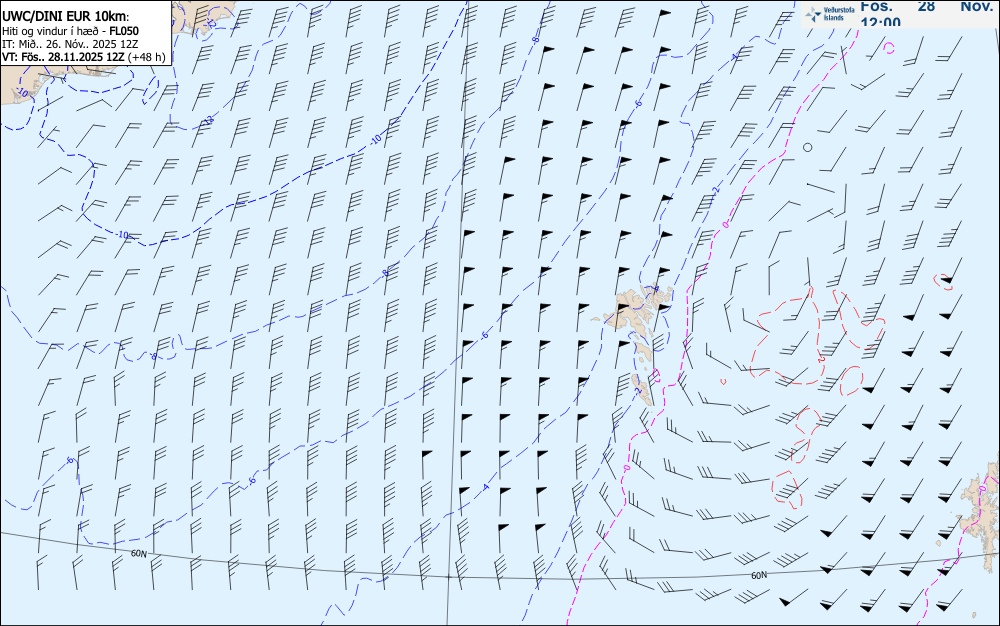Click 'Hiti og vindur í hæð - FL050' subtitle
1000x626 pixels.
point(70,31)
